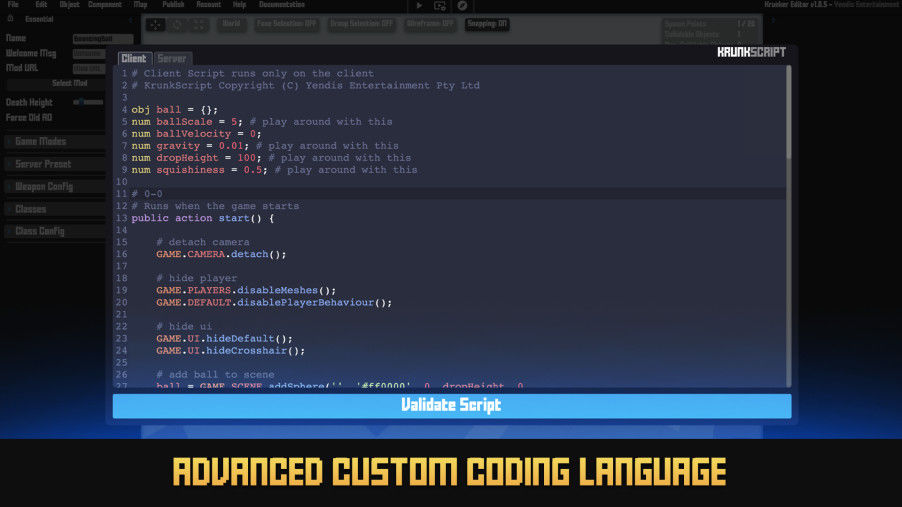Click the play test icon
This screenshot has width=902, height=507.
[x=419, y=5]
